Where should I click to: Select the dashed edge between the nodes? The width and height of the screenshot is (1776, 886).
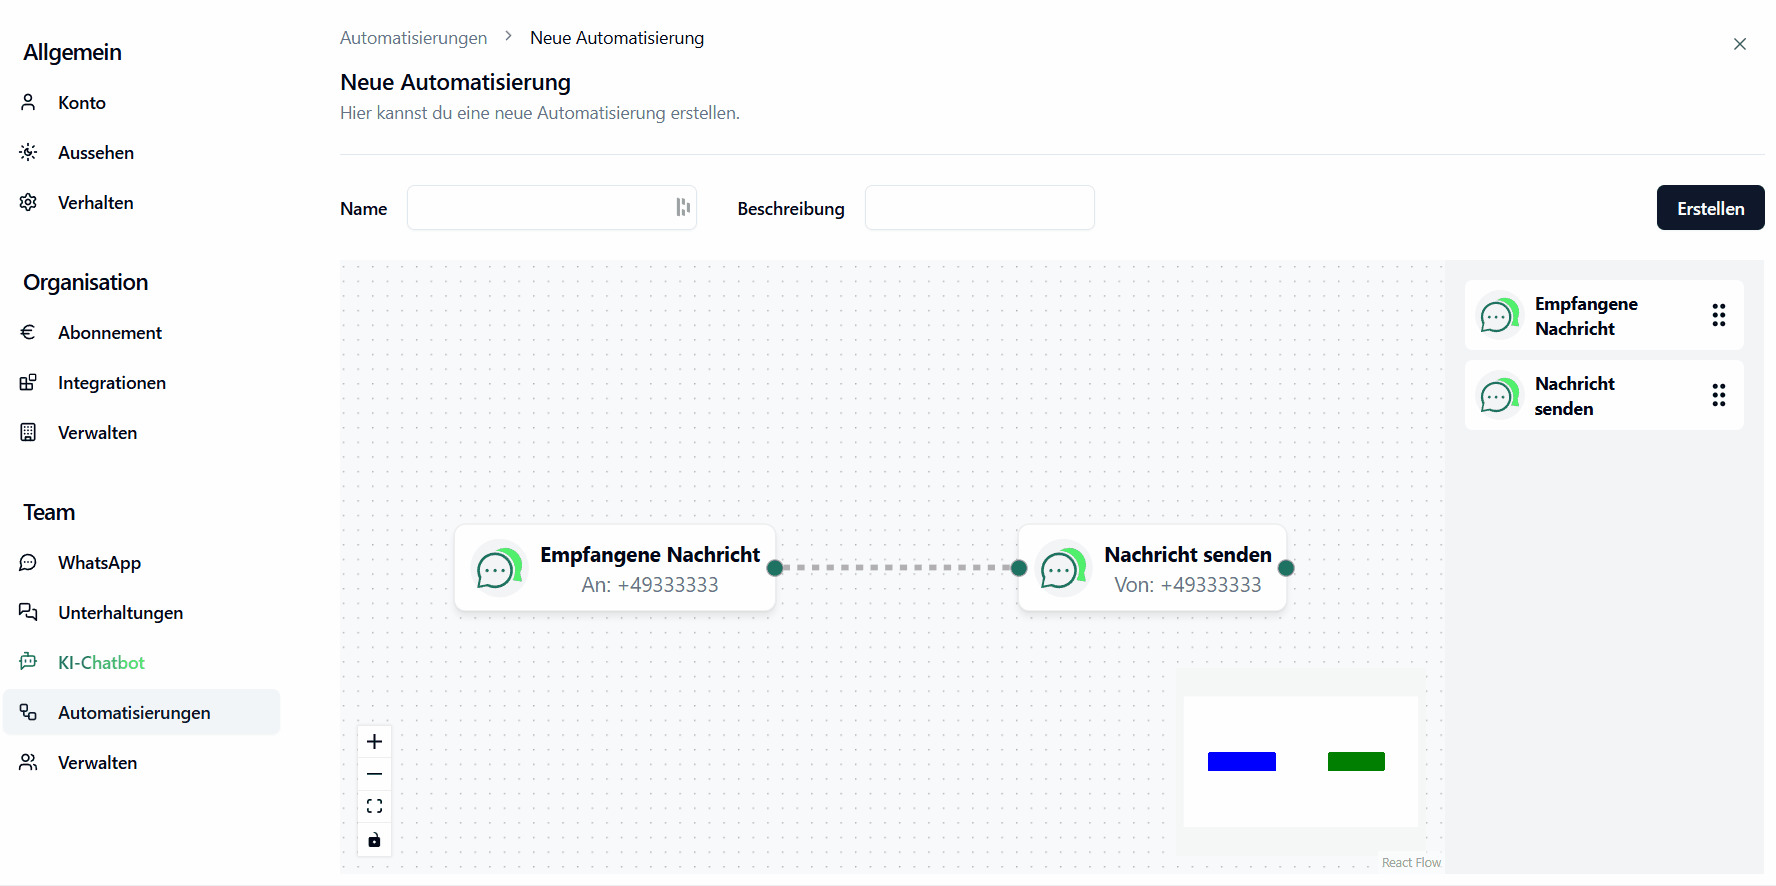coord(897,568)
